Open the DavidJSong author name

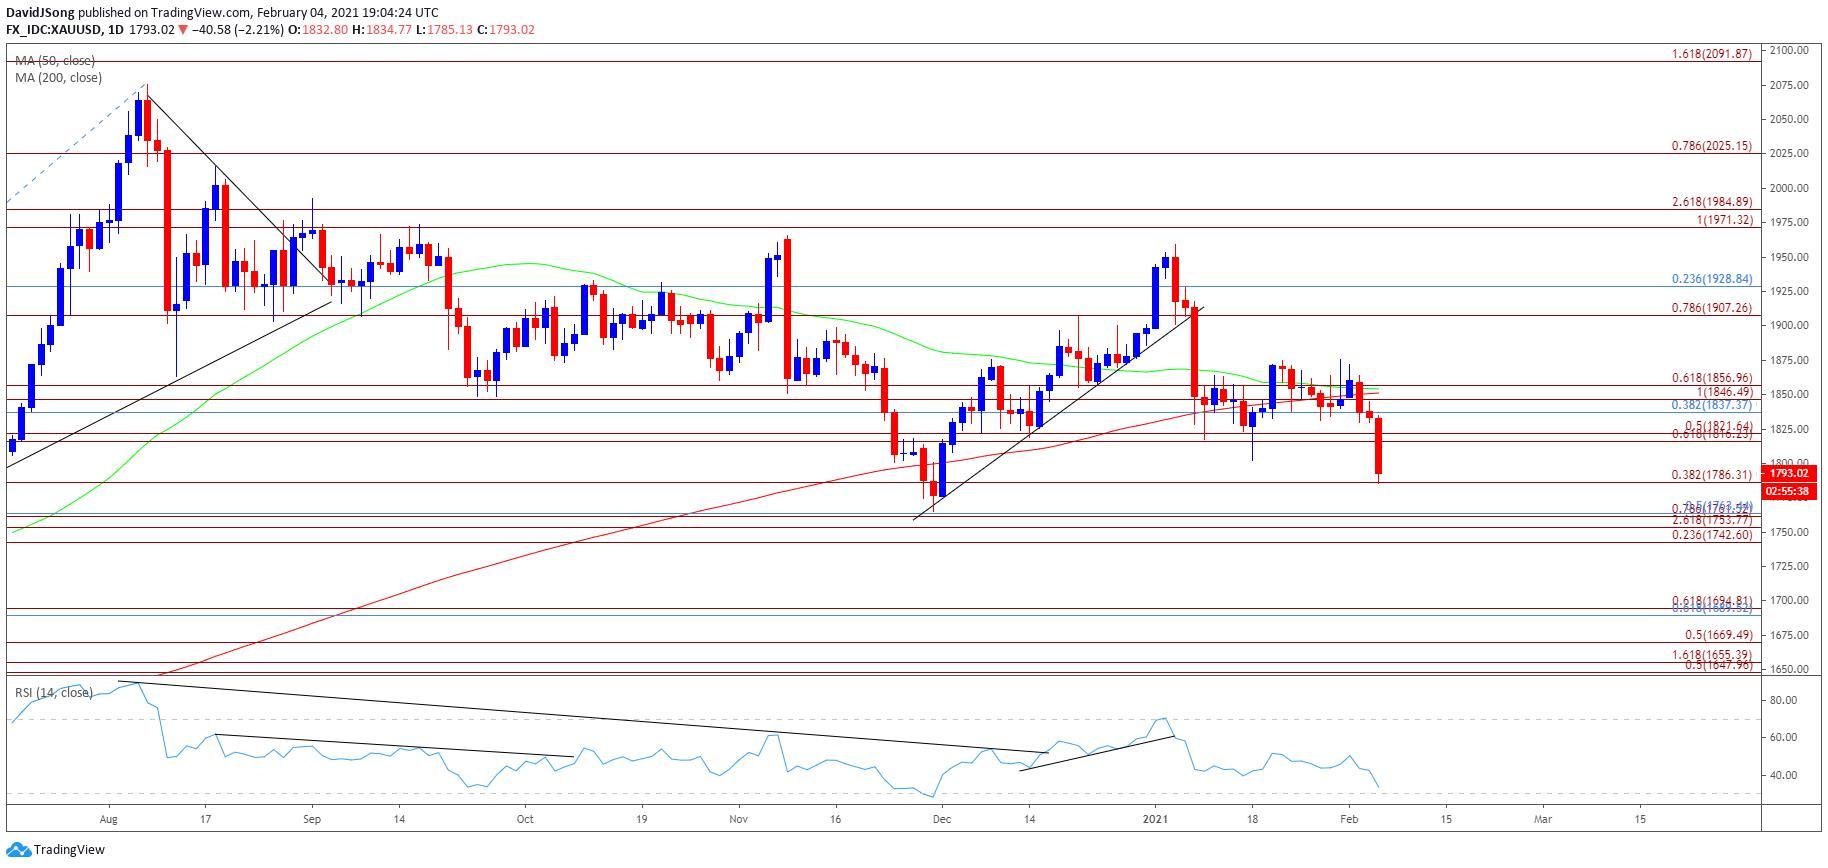(x=38, y=12)
